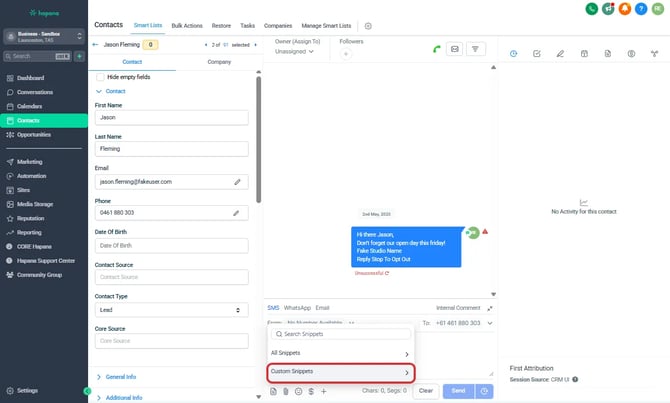Open All Snippets menu entry
Viewport: 670px width, 403px height.
[339, 354]
